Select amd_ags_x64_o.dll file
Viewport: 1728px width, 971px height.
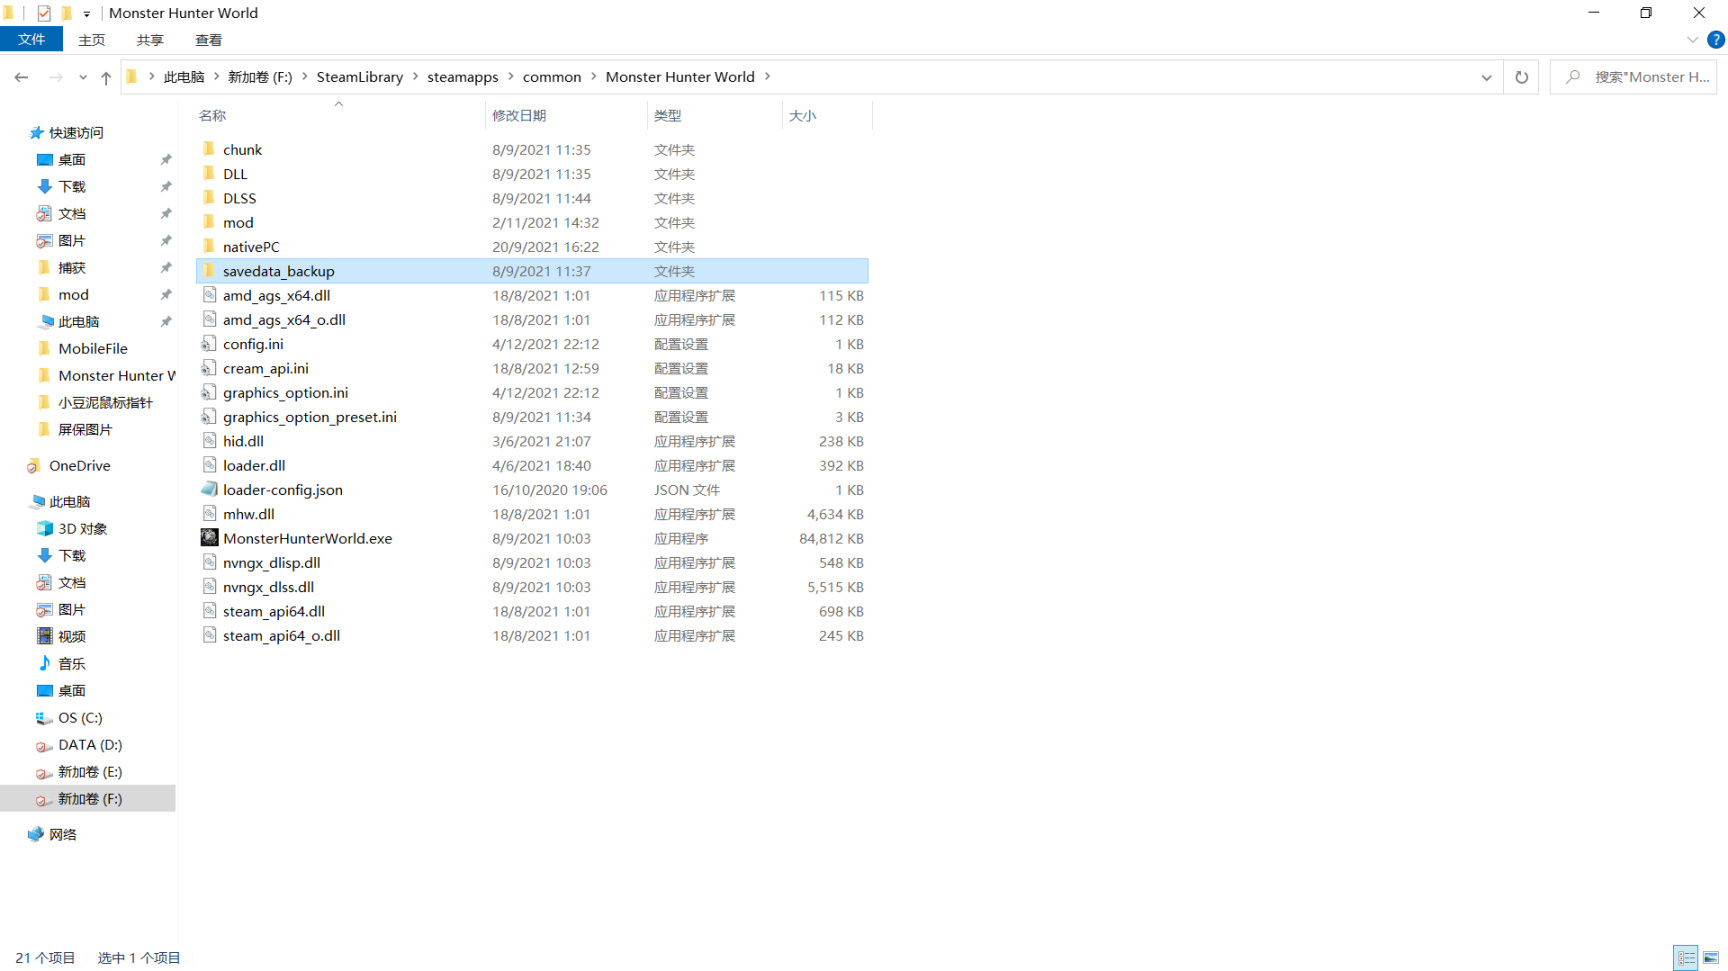pyautogui.click(x=284, y=320)
